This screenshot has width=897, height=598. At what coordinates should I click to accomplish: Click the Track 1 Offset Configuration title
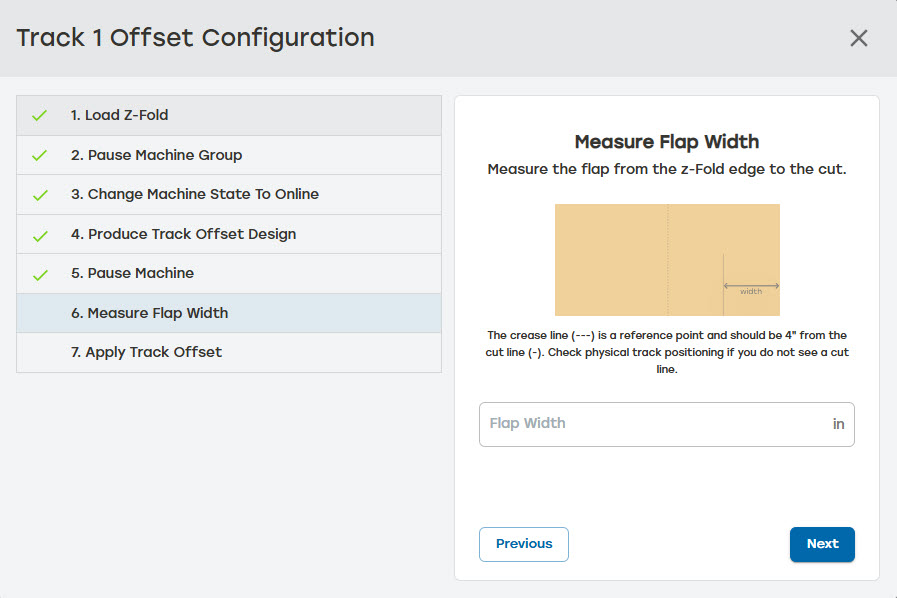coord(195,38)
